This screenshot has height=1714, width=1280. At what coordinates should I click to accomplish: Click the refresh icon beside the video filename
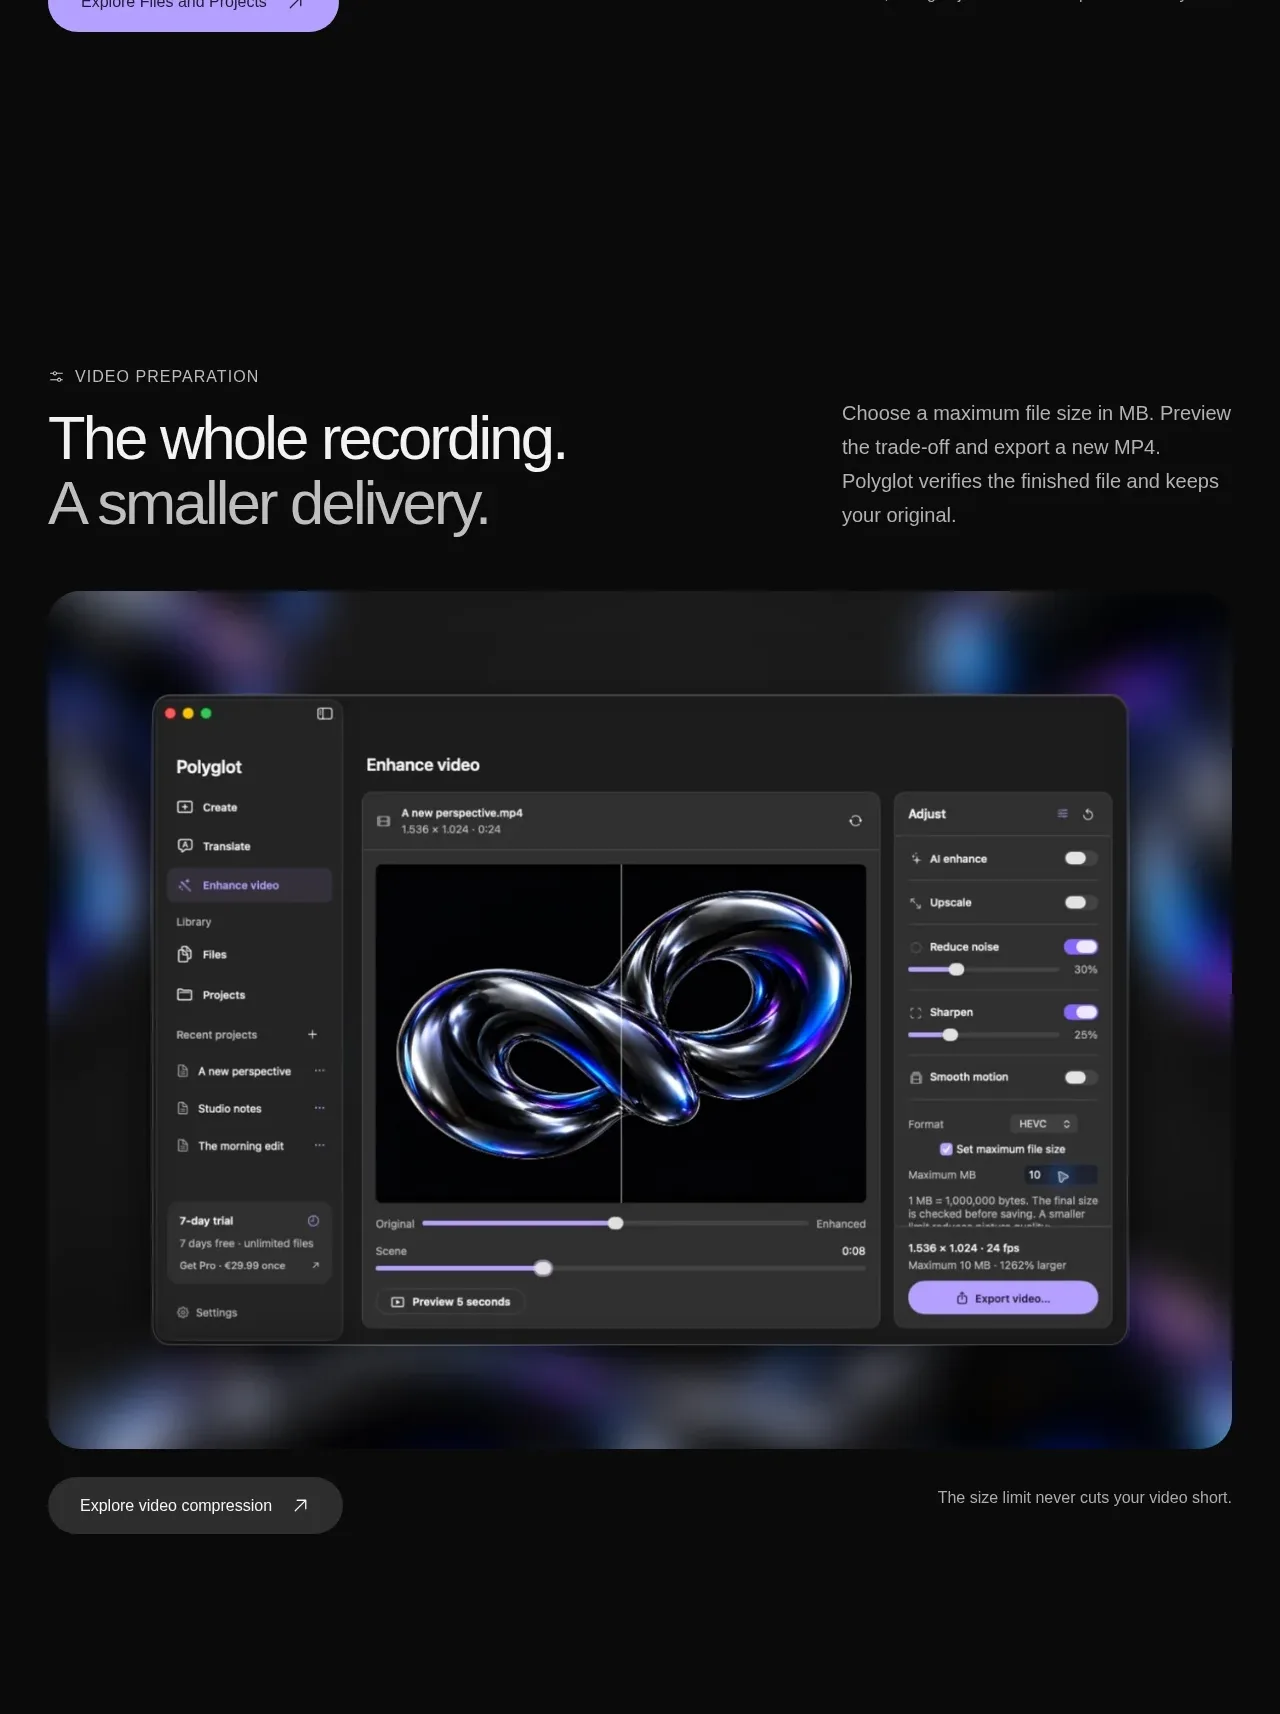855,820
